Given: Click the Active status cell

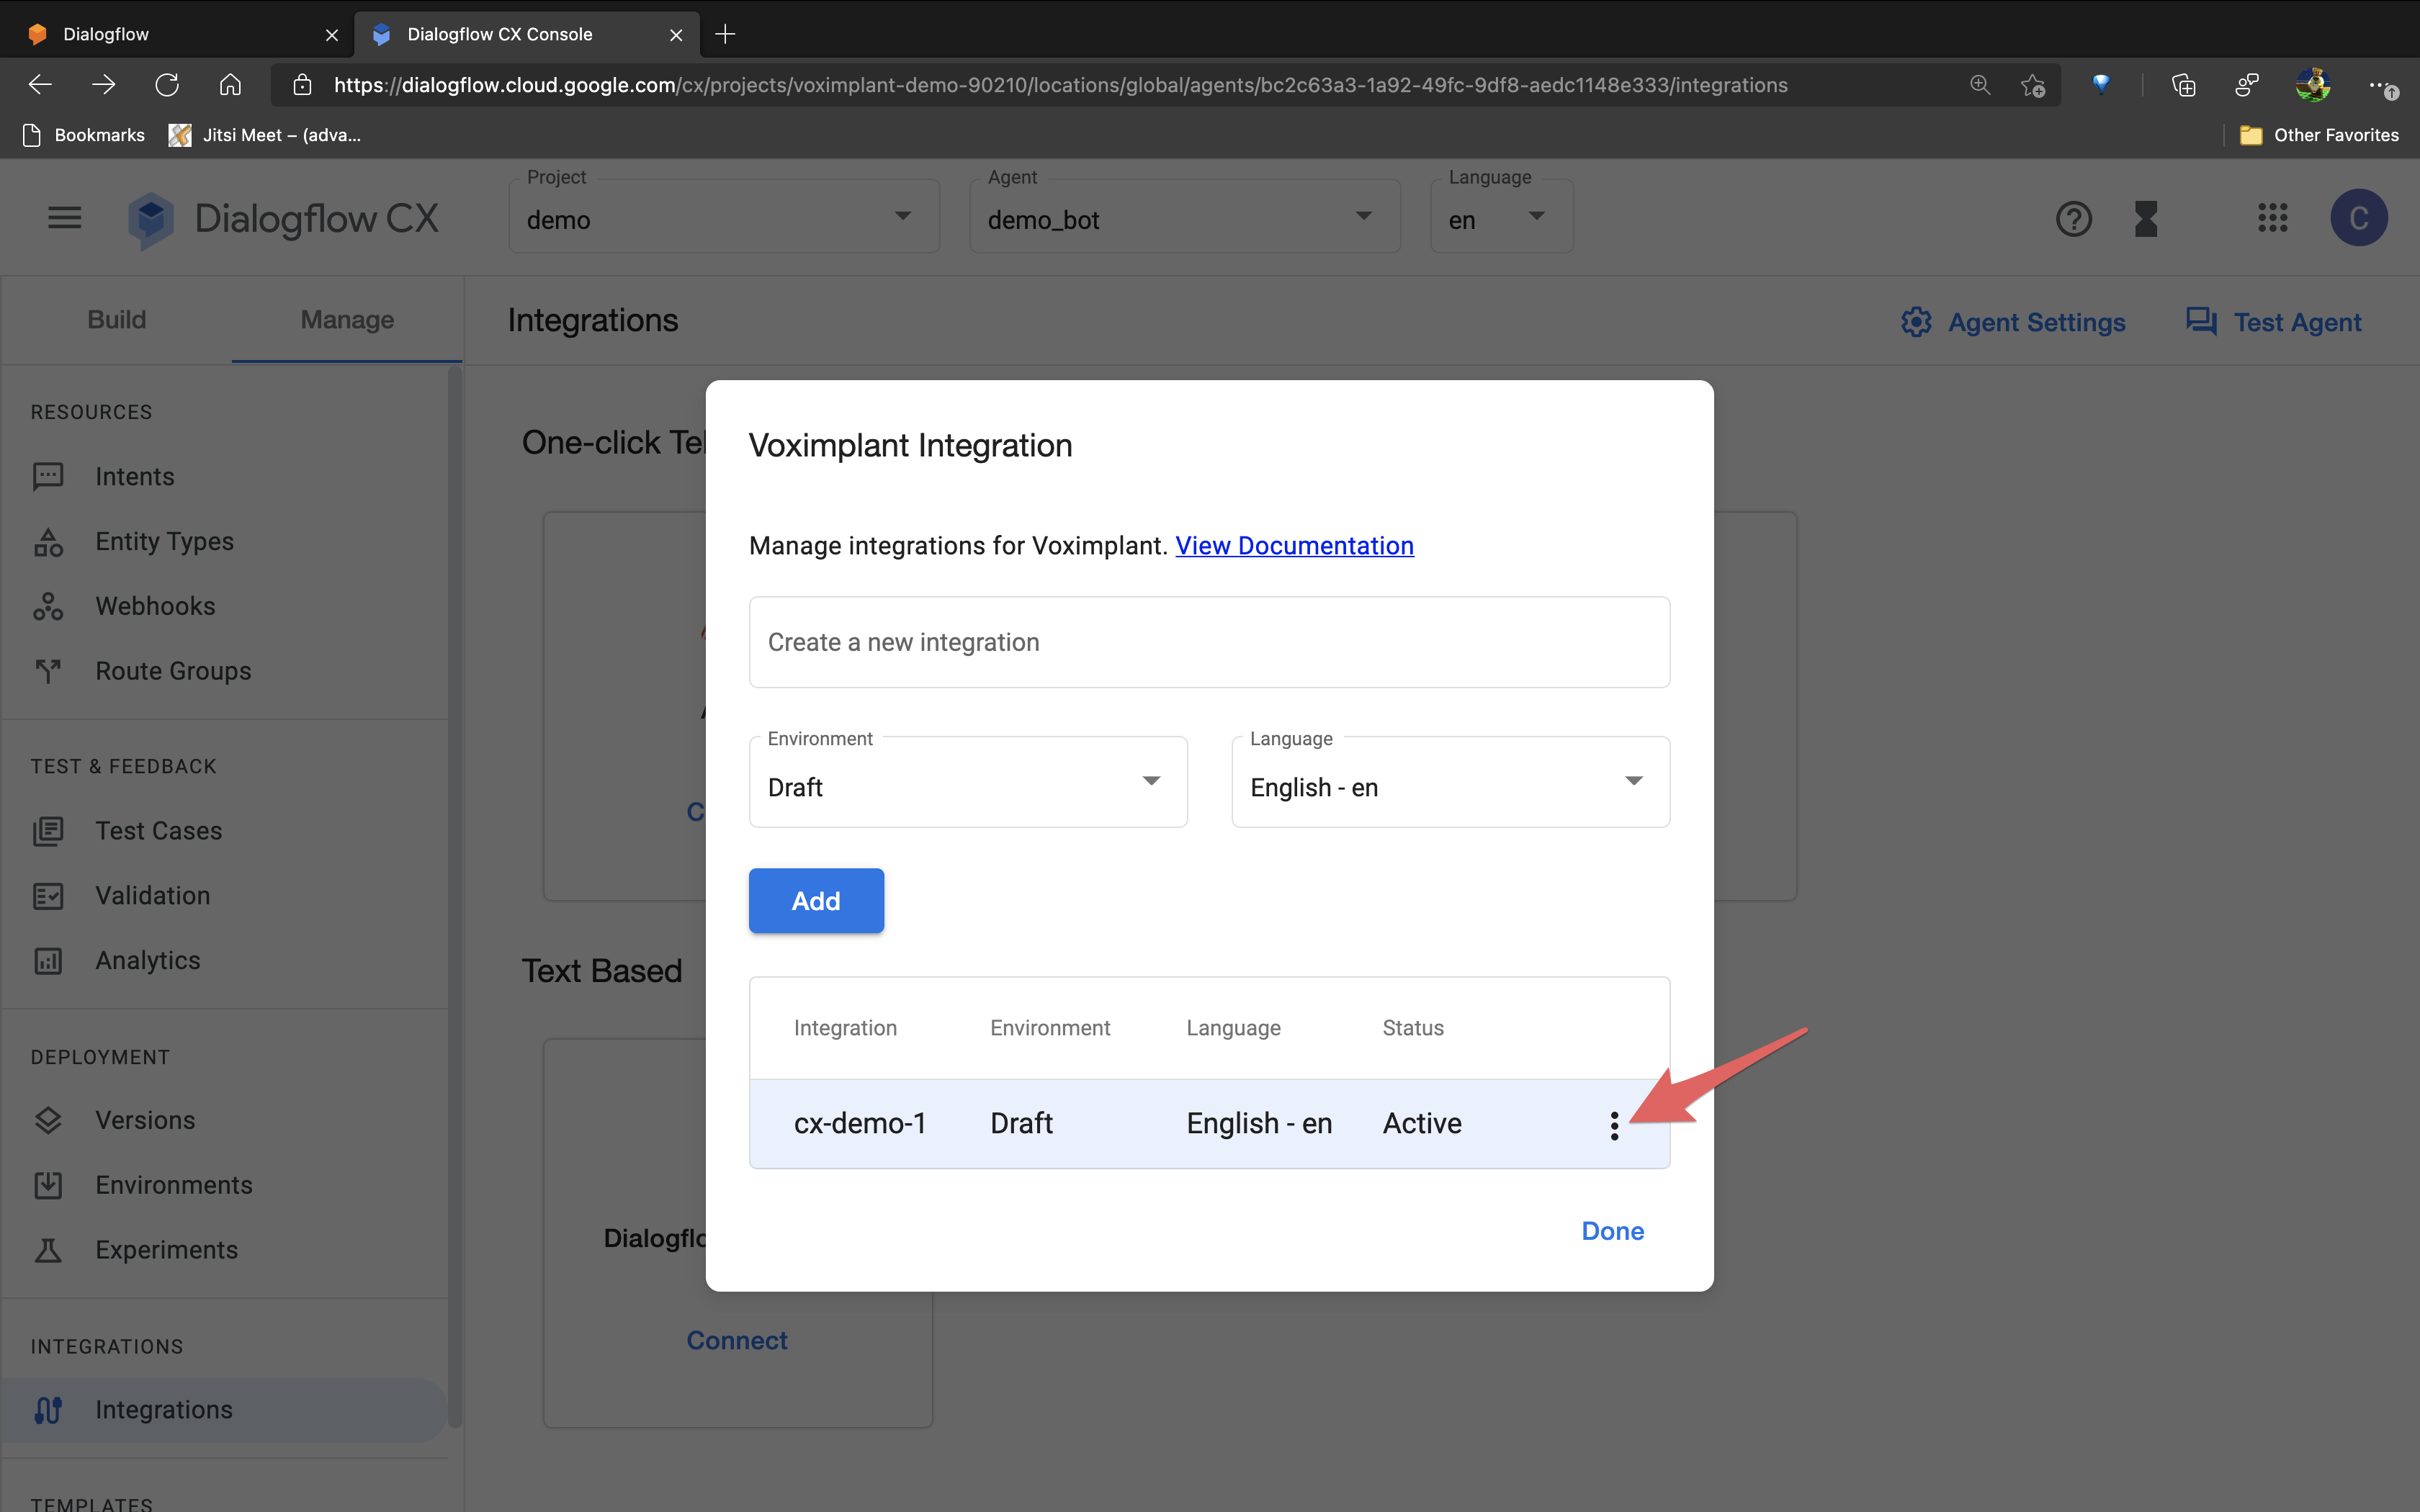Looking at the screenshot, I should click(x=1422, y=1123).
